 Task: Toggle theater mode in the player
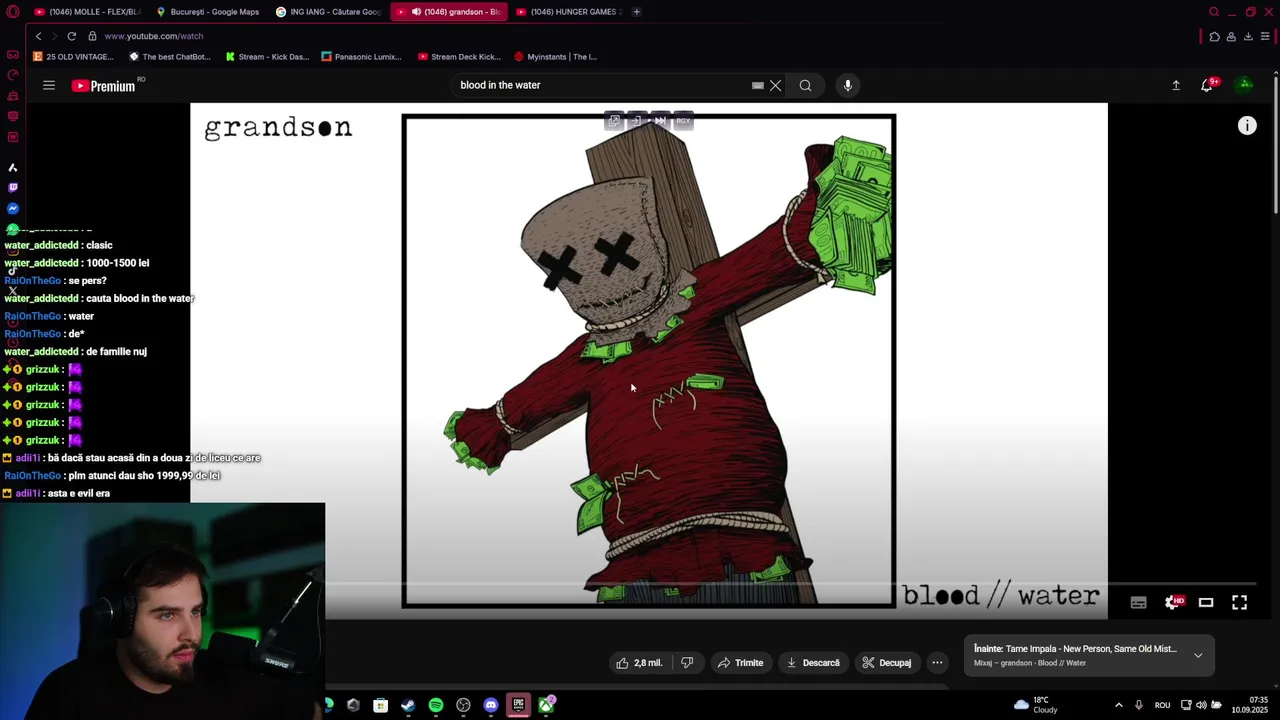point(1206,602)
